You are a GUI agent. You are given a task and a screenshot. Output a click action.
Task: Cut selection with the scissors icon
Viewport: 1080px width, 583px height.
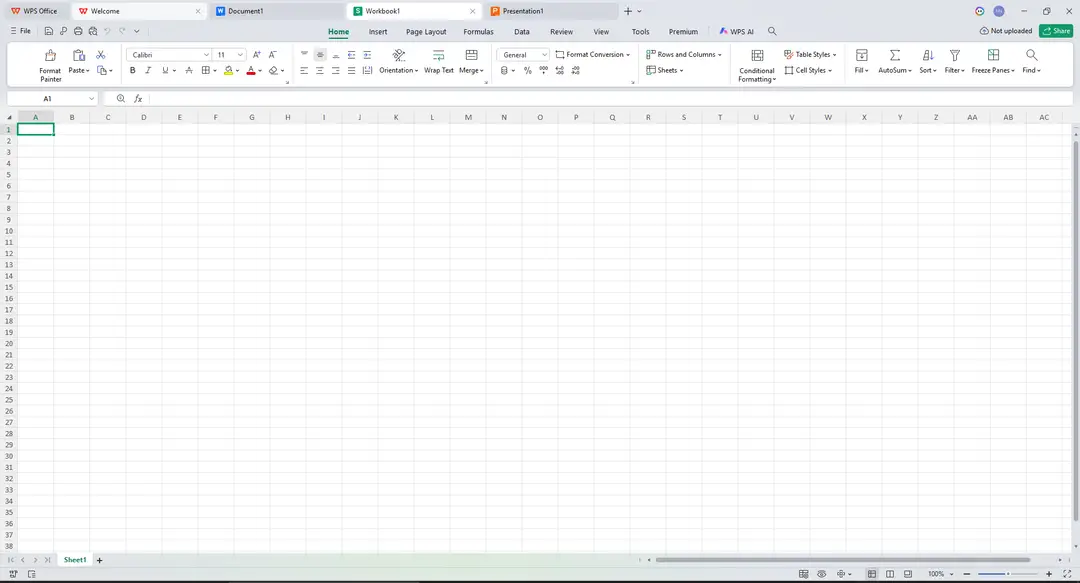[101, 54]
